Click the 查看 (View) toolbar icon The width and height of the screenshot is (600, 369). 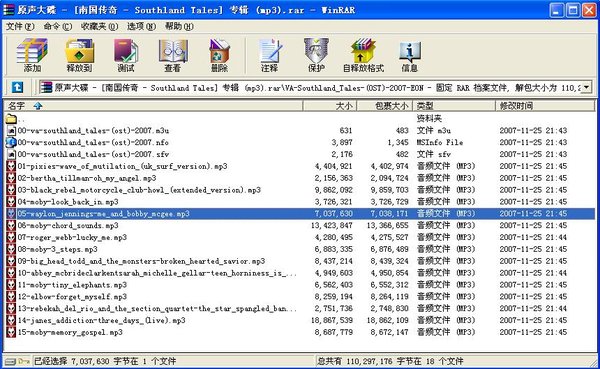click(173, 56)
